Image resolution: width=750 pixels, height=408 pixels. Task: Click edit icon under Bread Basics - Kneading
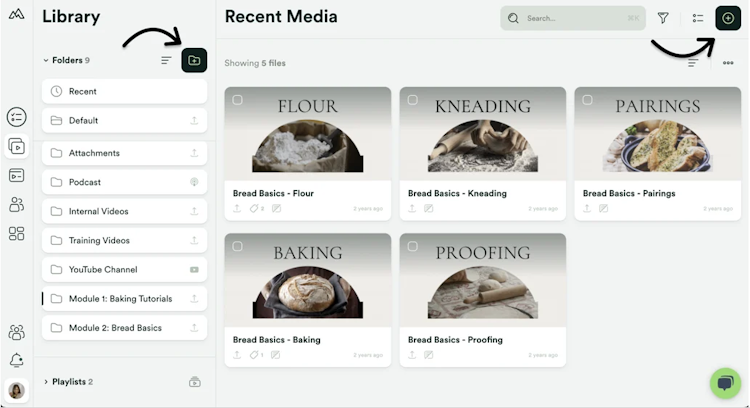coord(429,209)
